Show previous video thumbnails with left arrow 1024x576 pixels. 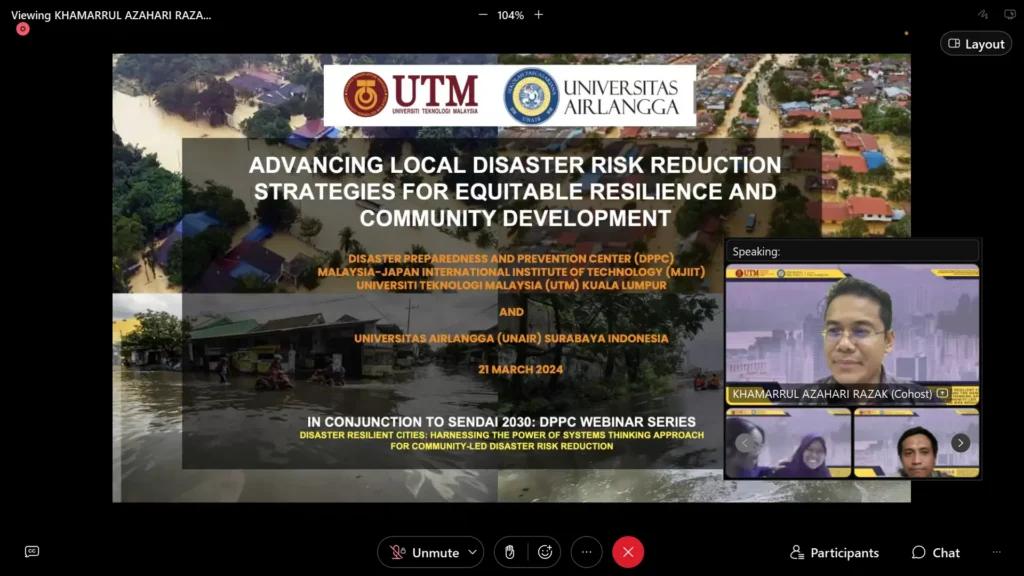(744, 443)
